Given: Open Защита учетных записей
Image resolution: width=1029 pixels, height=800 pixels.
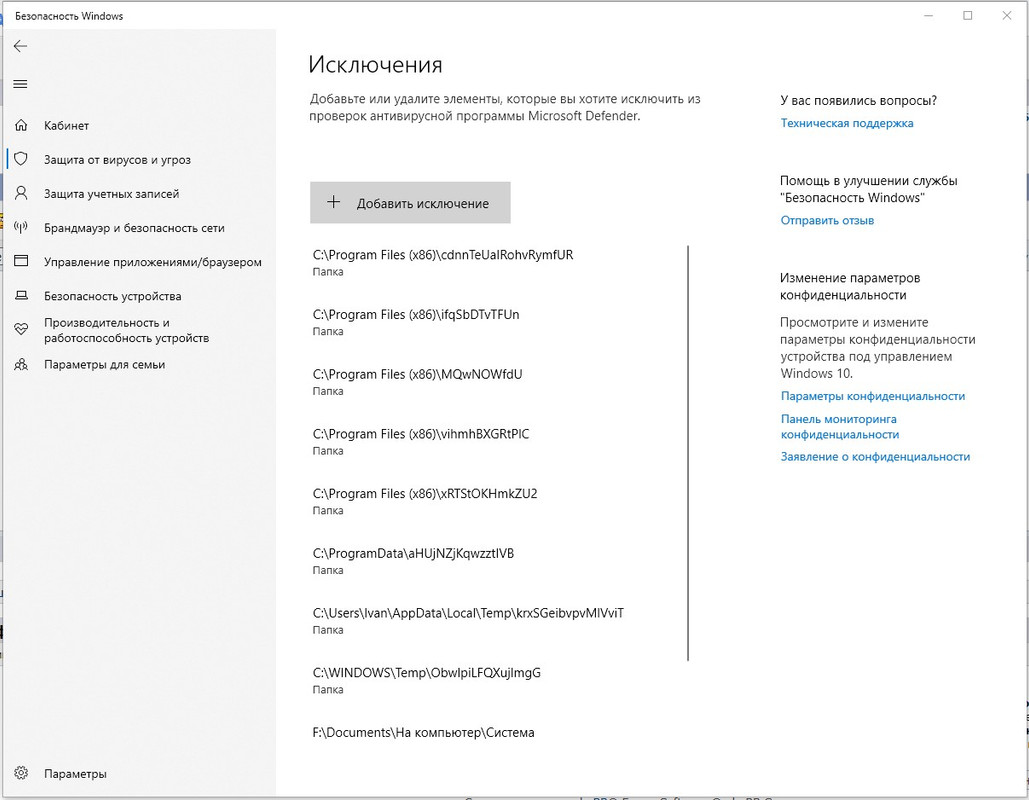Looking at the screenshot, I should (x=112, y=194).
